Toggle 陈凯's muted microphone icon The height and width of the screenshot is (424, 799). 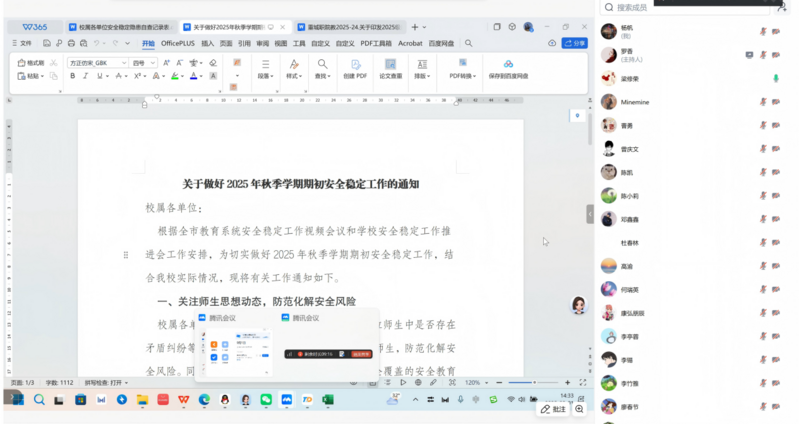(763, 172)
